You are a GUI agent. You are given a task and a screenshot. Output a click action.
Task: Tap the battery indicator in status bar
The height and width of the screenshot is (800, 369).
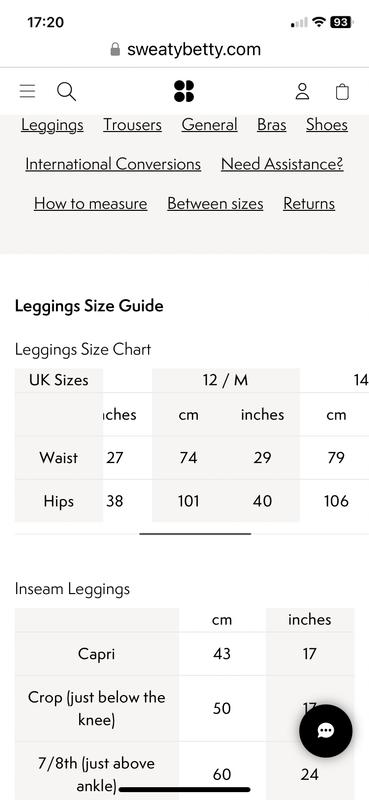pyautogui.click(x=341, y=22)
